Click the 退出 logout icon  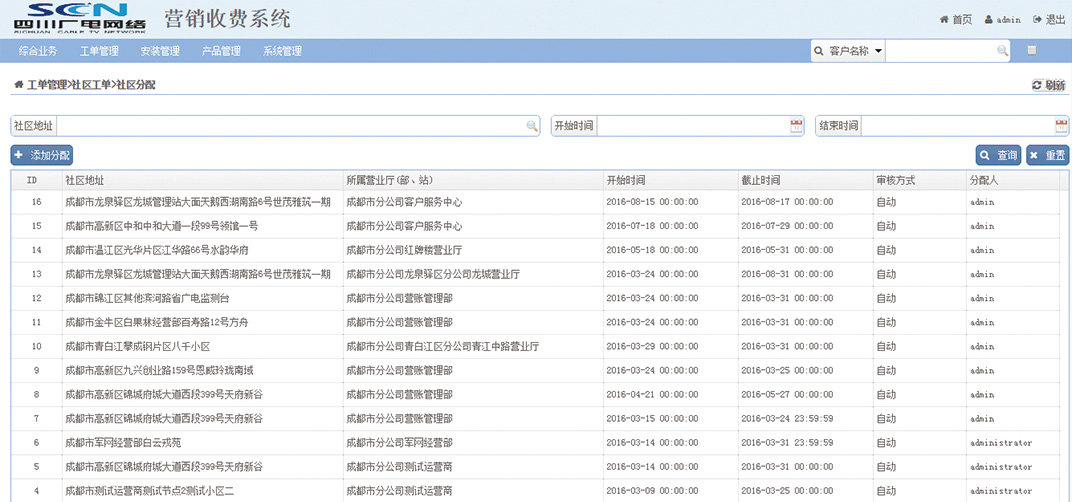pos(1037,20)
